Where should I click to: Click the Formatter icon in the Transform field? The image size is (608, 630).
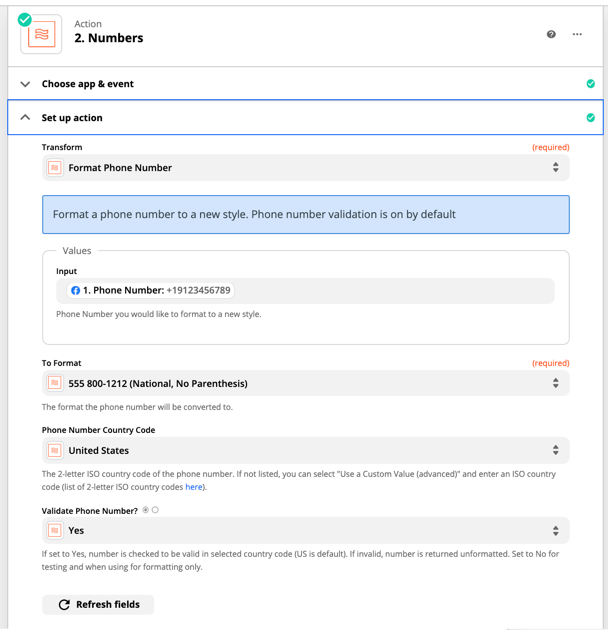pos(55,168)
